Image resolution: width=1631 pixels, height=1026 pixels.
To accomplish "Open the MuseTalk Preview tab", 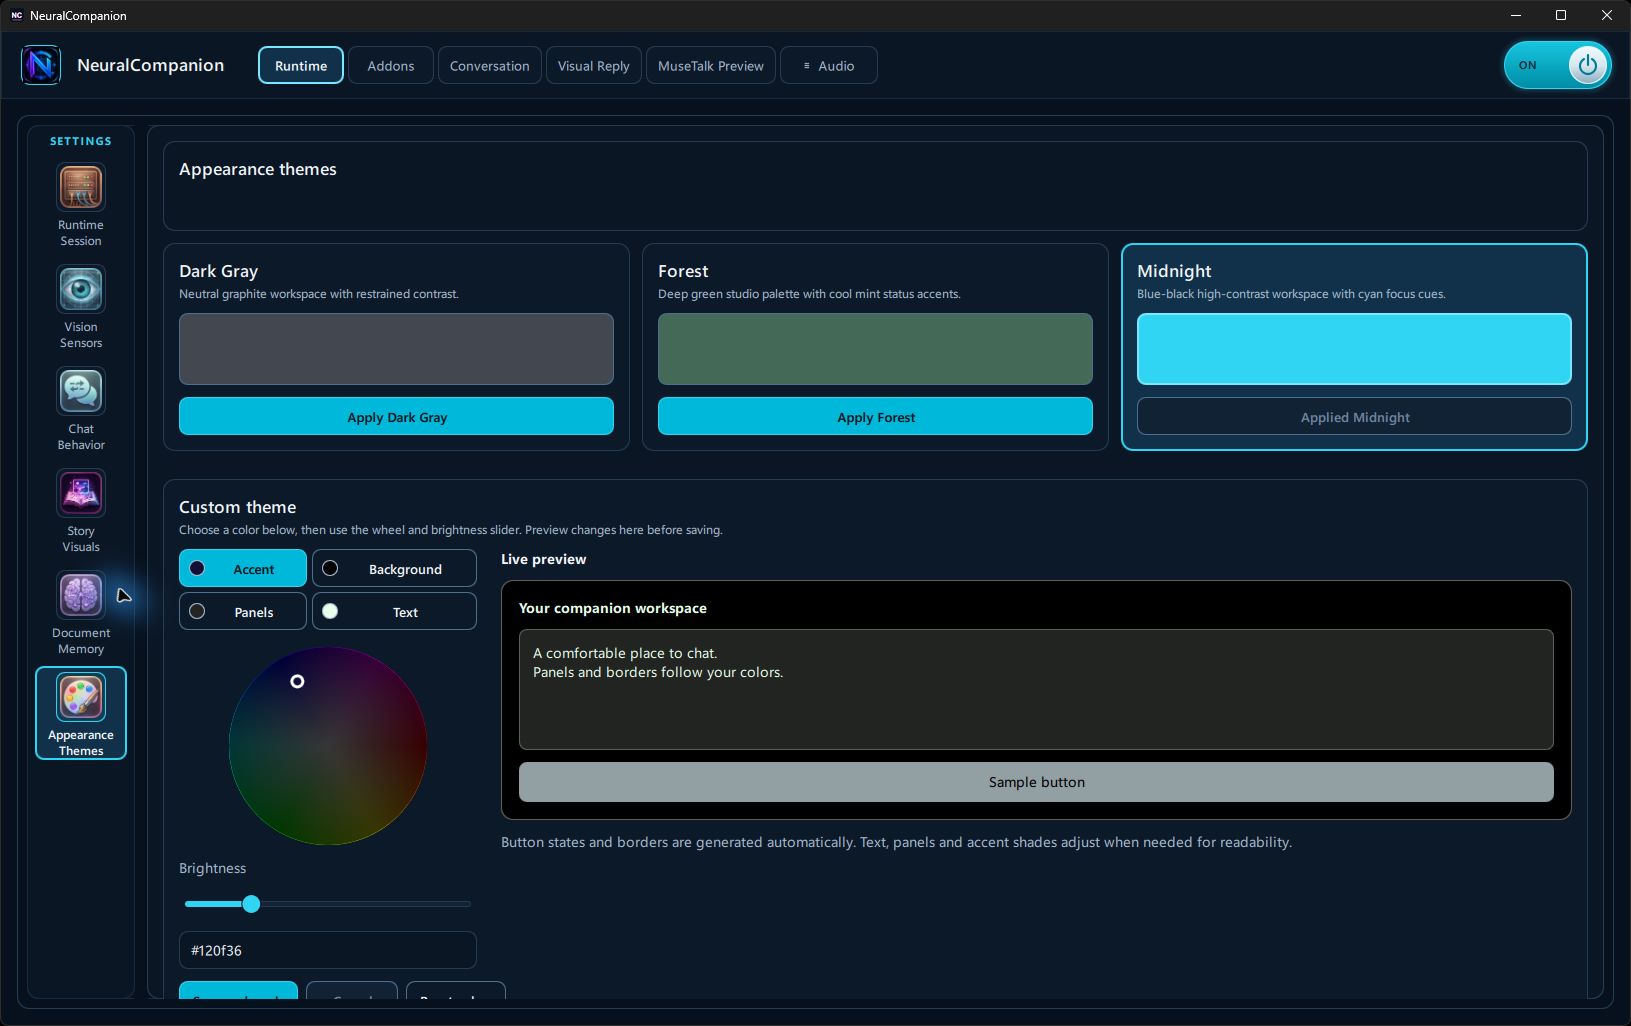I will pyautogui.click(x=711, y=65).
